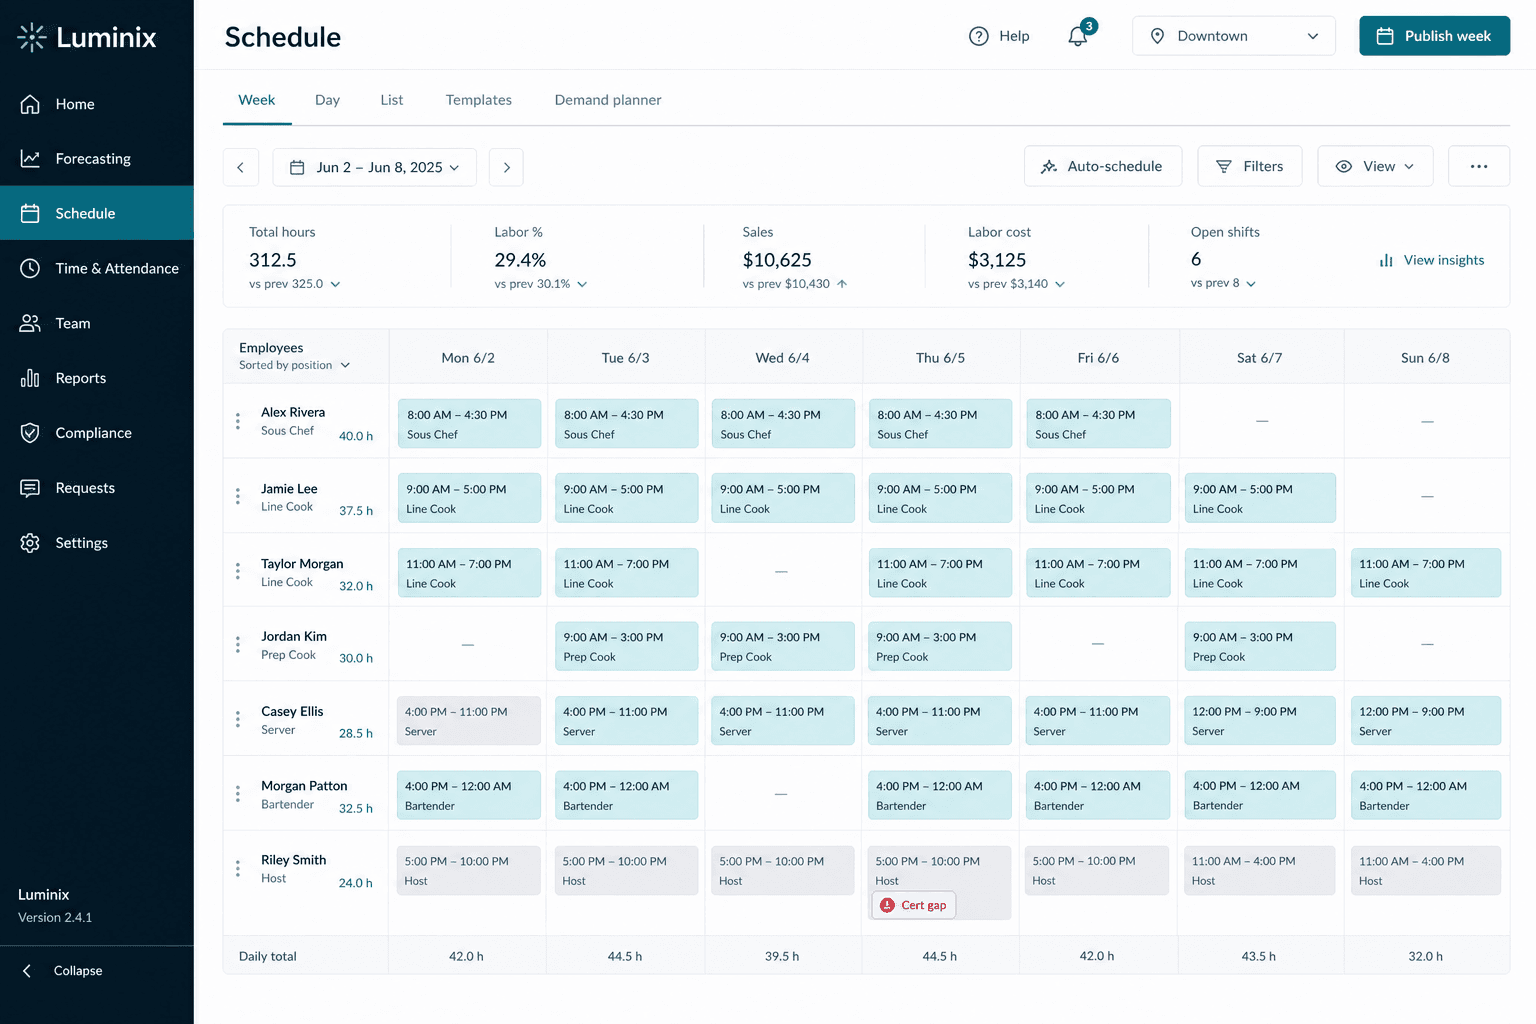Select Schedule in the sidebar
The height and width of the screenshot is (1024, 1536).
(x=97, y=213)
